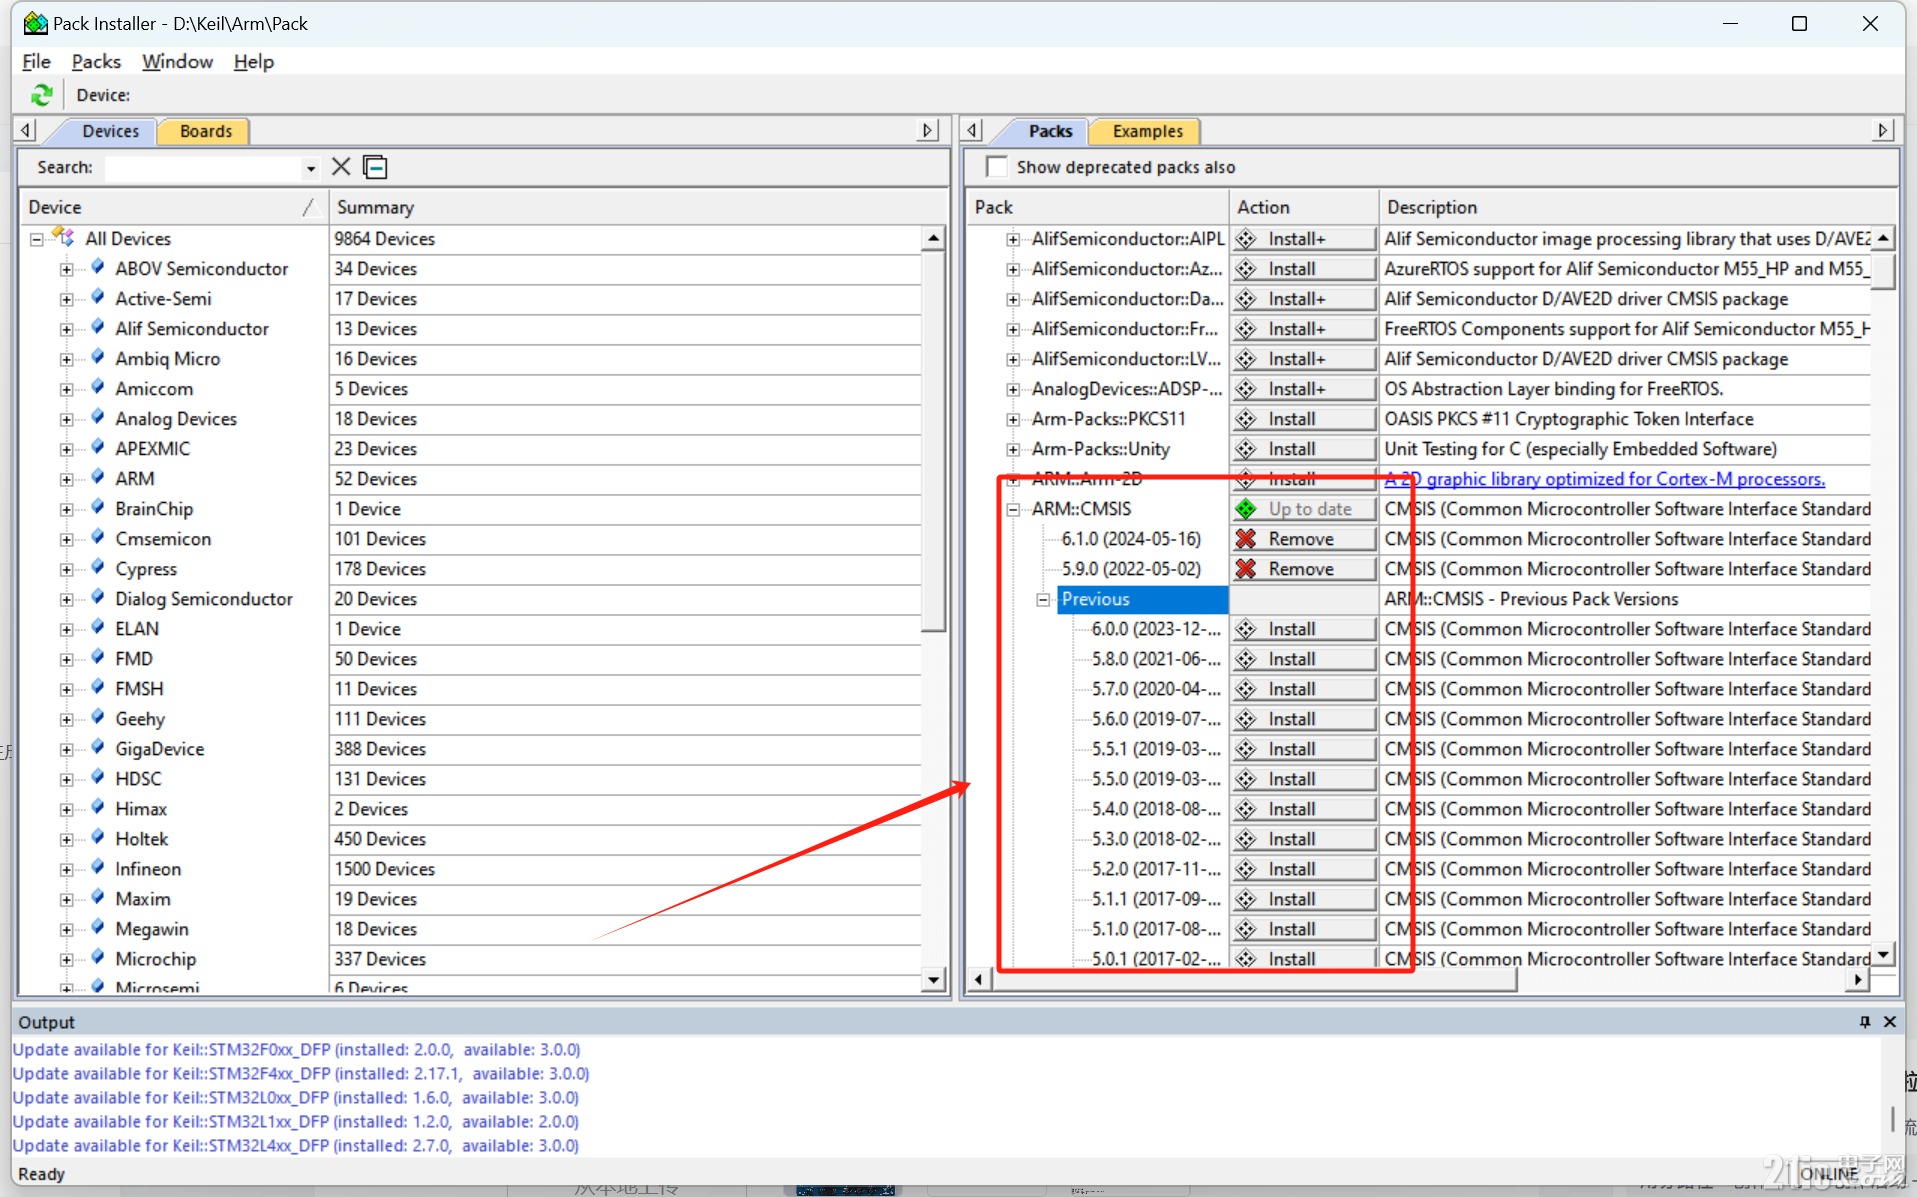The width and height of the screenshot is (1917, 1197).
Task: Collapse the Previous versions node
Action: tap(1043, 599)
